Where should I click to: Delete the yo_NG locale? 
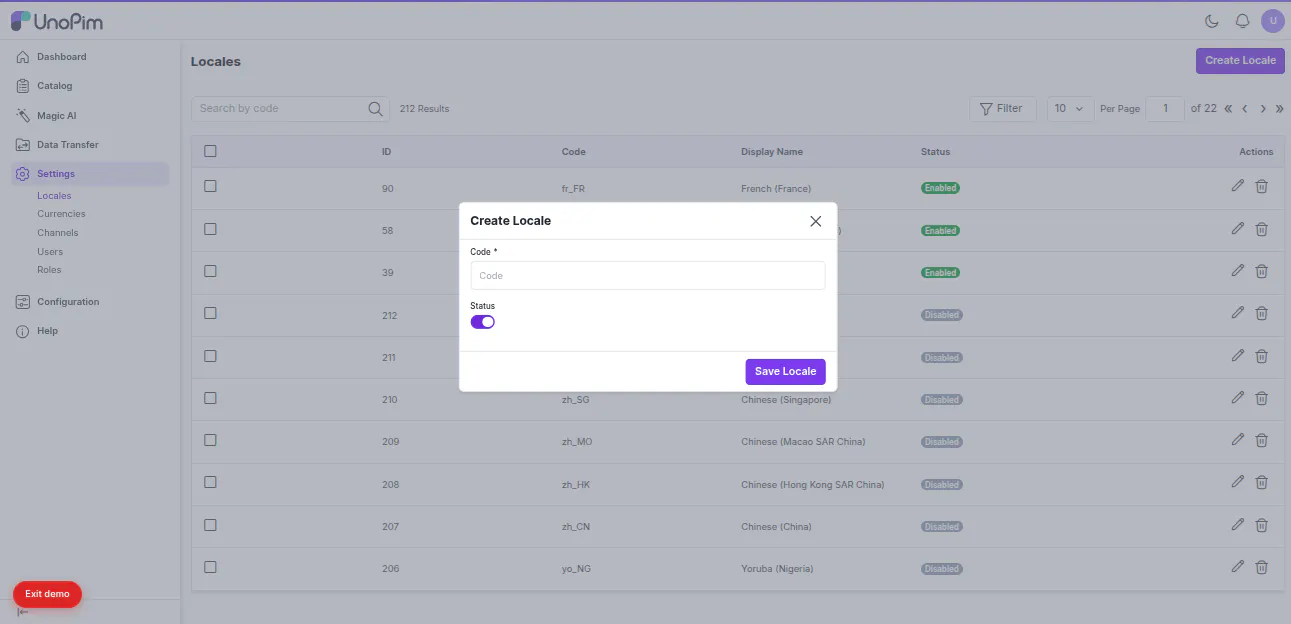(1262, 566)
